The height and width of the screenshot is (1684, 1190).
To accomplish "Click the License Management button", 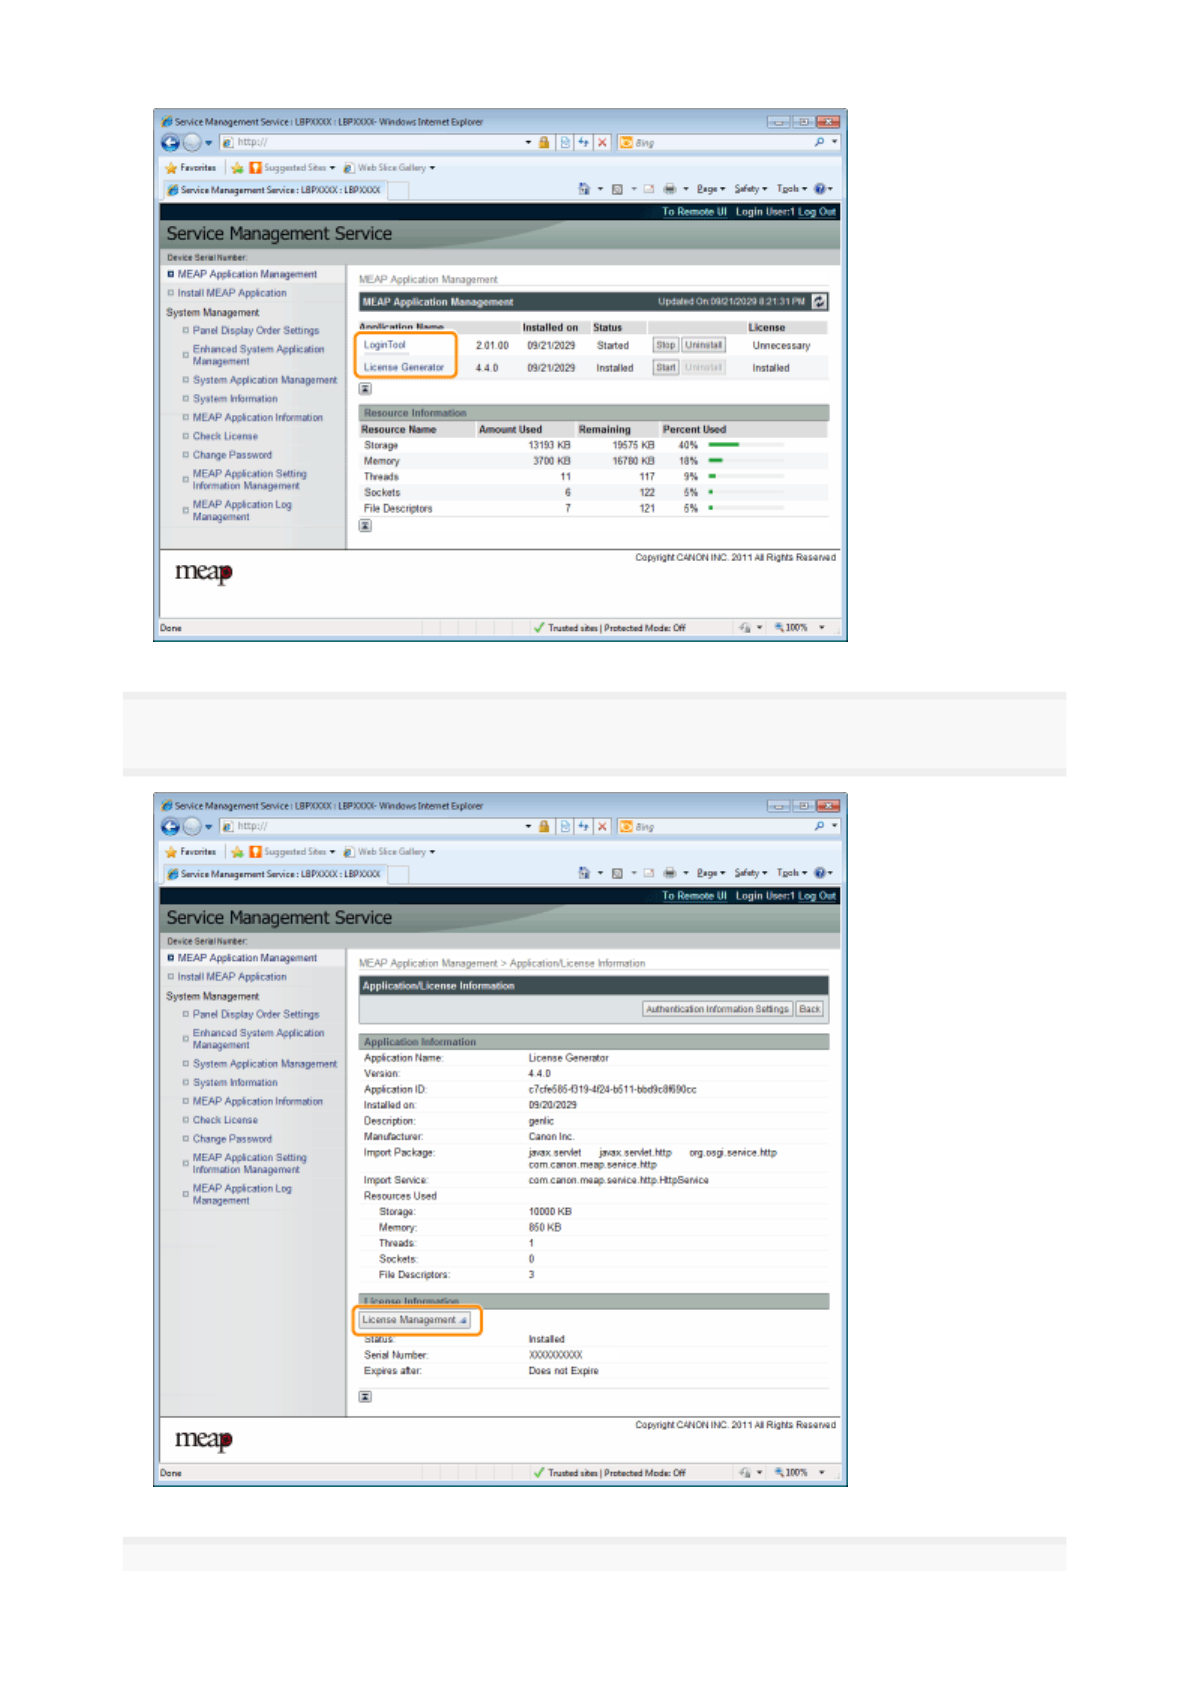I will [x=414, y=1320].
